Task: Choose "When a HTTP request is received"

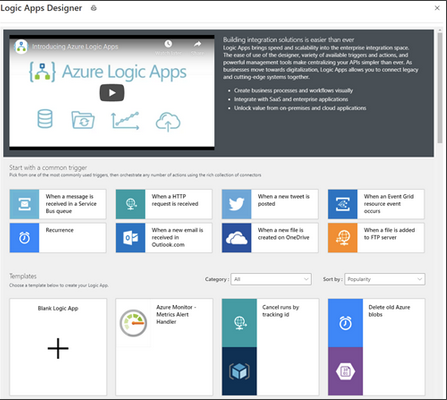Action: [175, 200]
